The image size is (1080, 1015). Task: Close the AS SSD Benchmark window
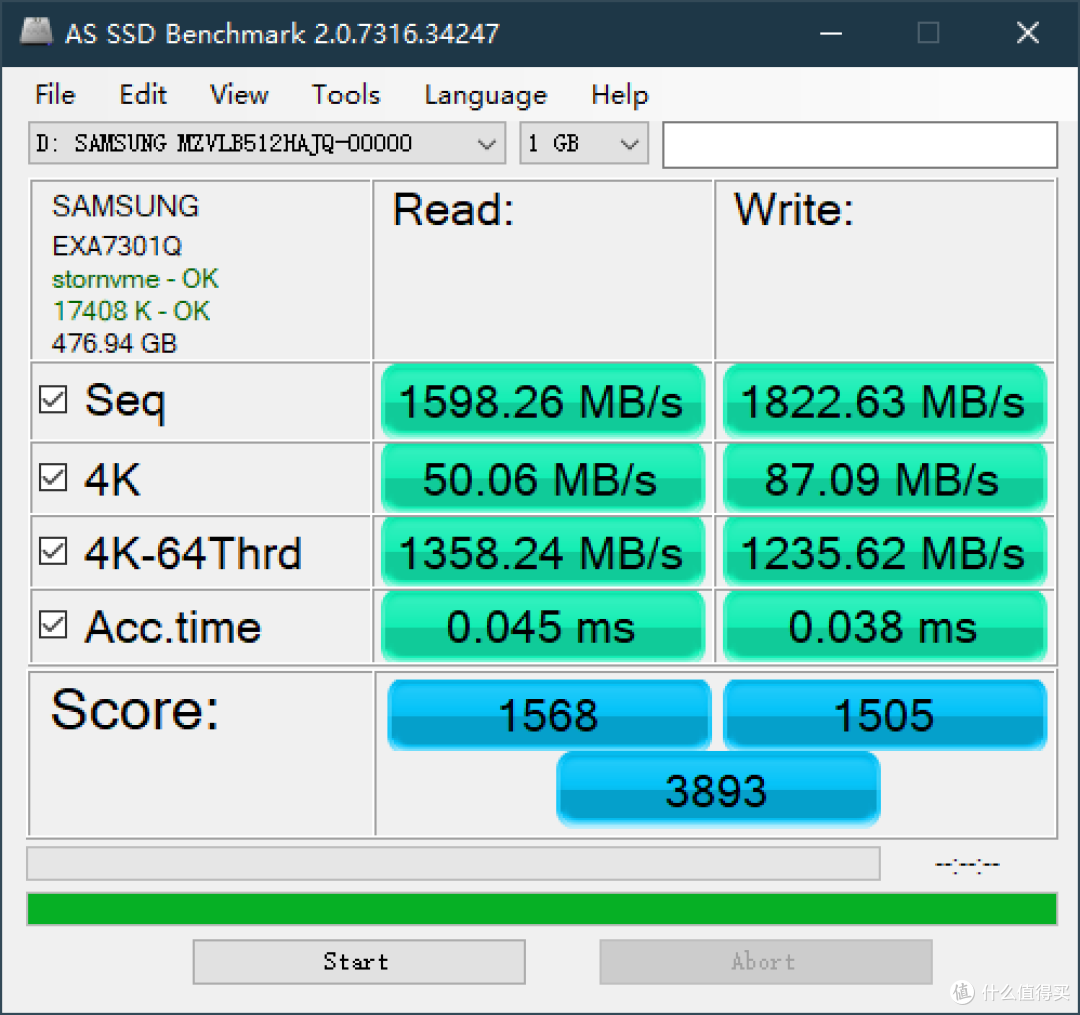tap(1028, 32)
